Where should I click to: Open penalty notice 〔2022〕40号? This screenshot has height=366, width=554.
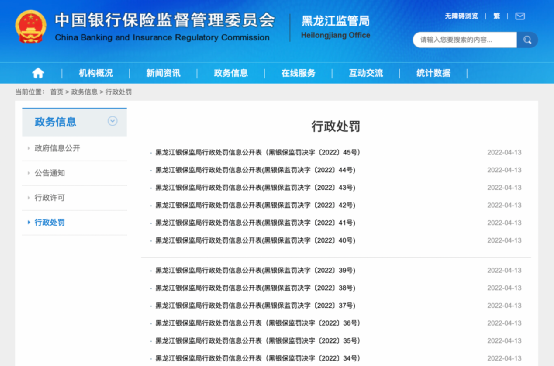[x=255, y=241]
